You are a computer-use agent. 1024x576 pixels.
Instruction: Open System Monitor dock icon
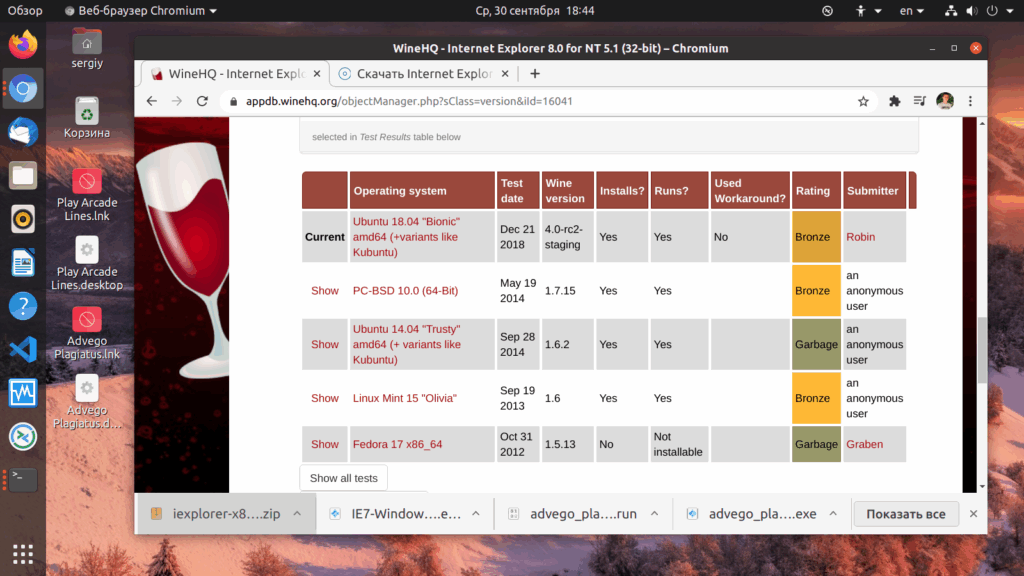[x=23, y=392]
